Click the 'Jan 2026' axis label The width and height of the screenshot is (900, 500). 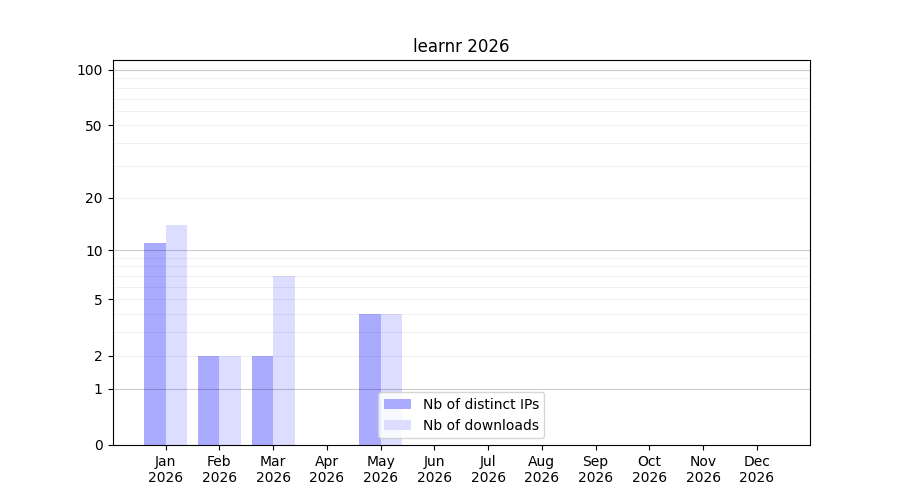coord(165,469)
